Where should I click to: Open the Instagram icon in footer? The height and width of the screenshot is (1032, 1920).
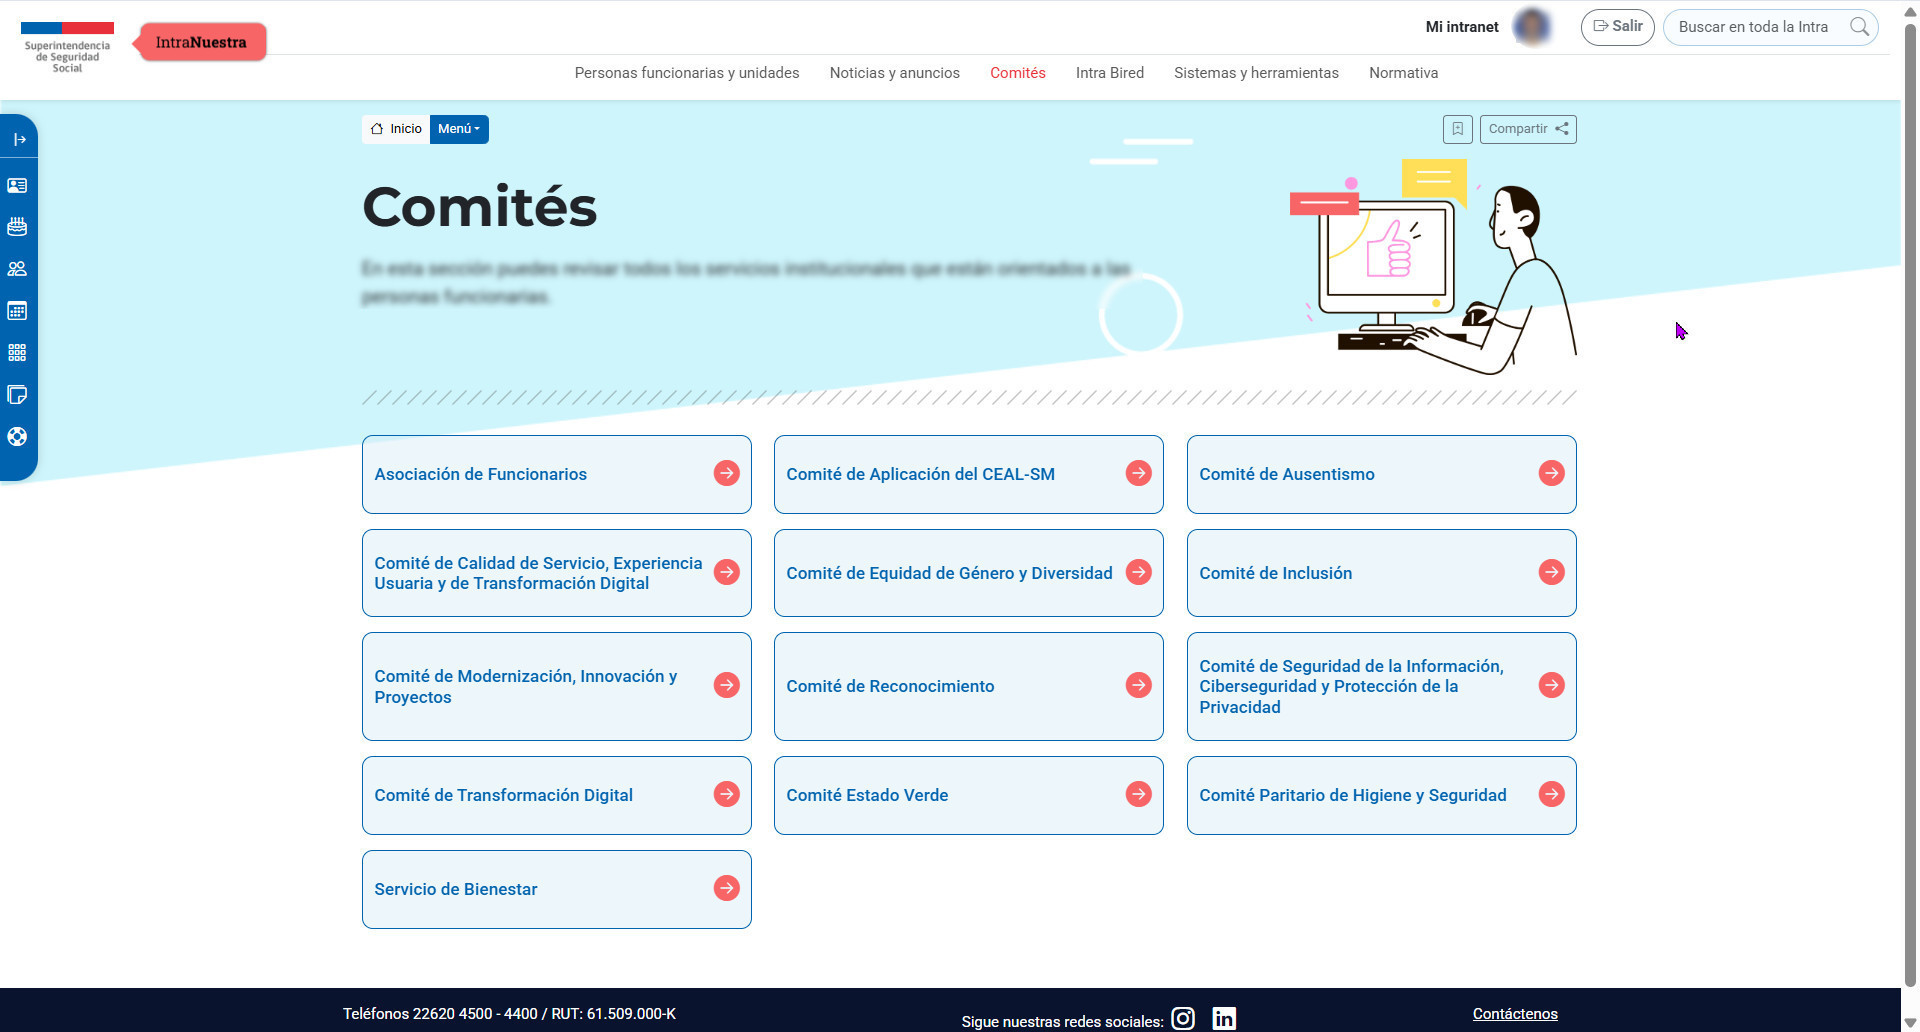[x=1183, y=1018]
